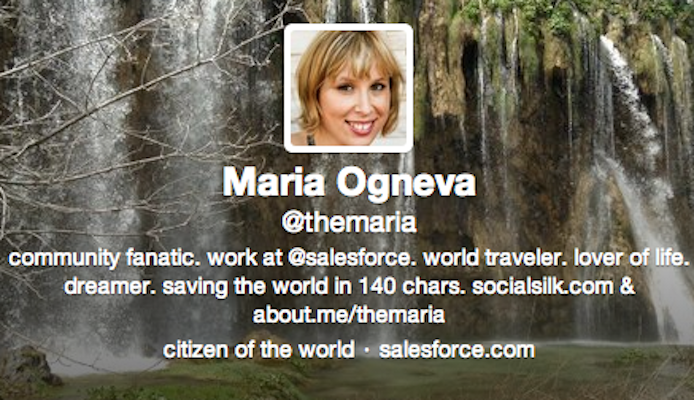The width and height of the screenshot is (694, 400).
Task: Click the Maria Ogneva display name
Action: [x=349, y=183]
